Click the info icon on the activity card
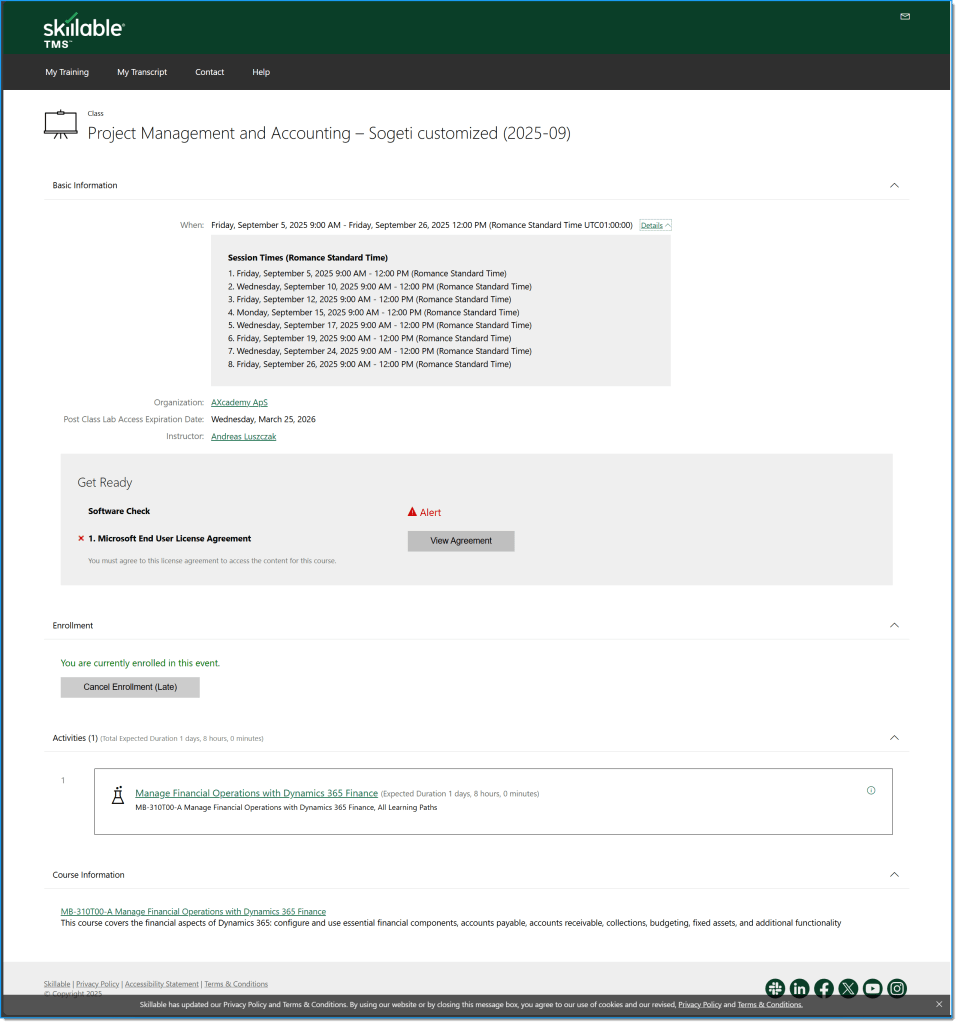 point(871,790)
